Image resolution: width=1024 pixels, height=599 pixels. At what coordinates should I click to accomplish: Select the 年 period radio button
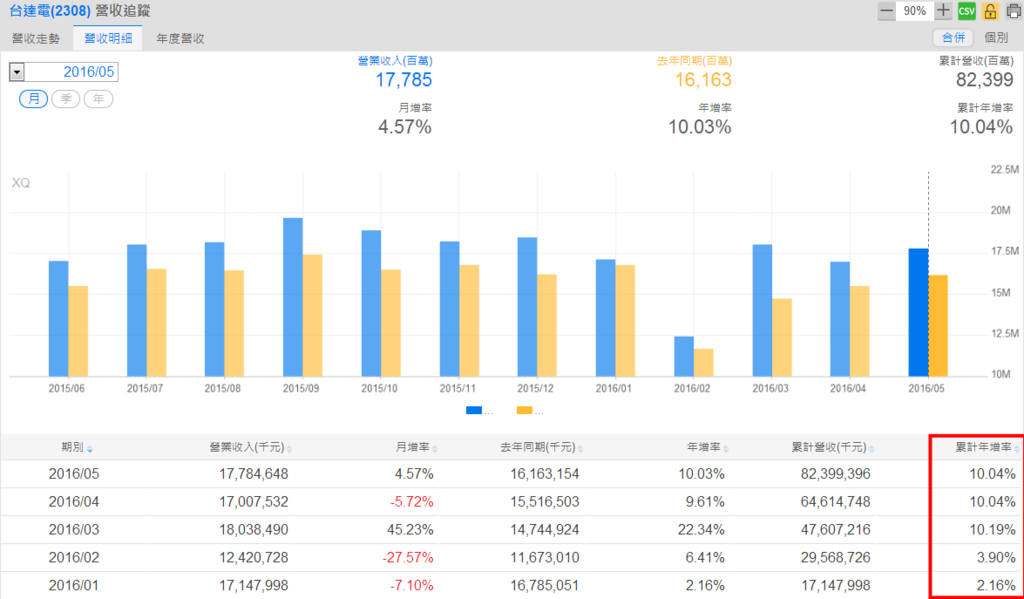tap(98, 99)
